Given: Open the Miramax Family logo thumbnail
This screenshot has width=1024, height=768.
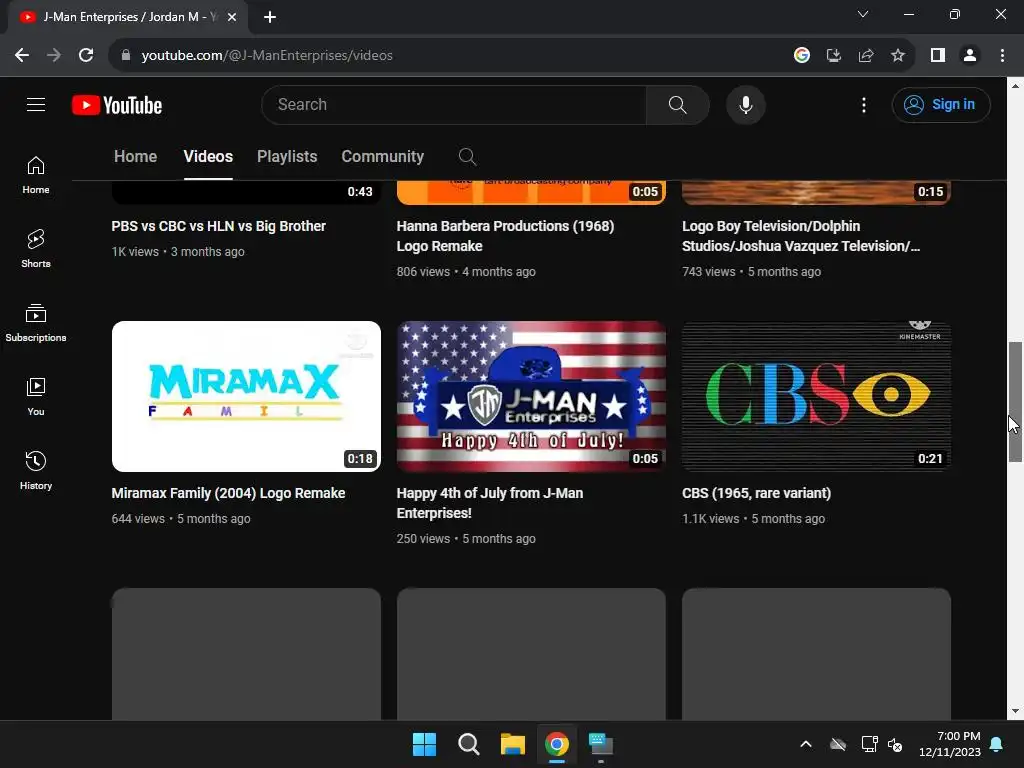Looking at the screenshot, I should click(x=246, y=396).
